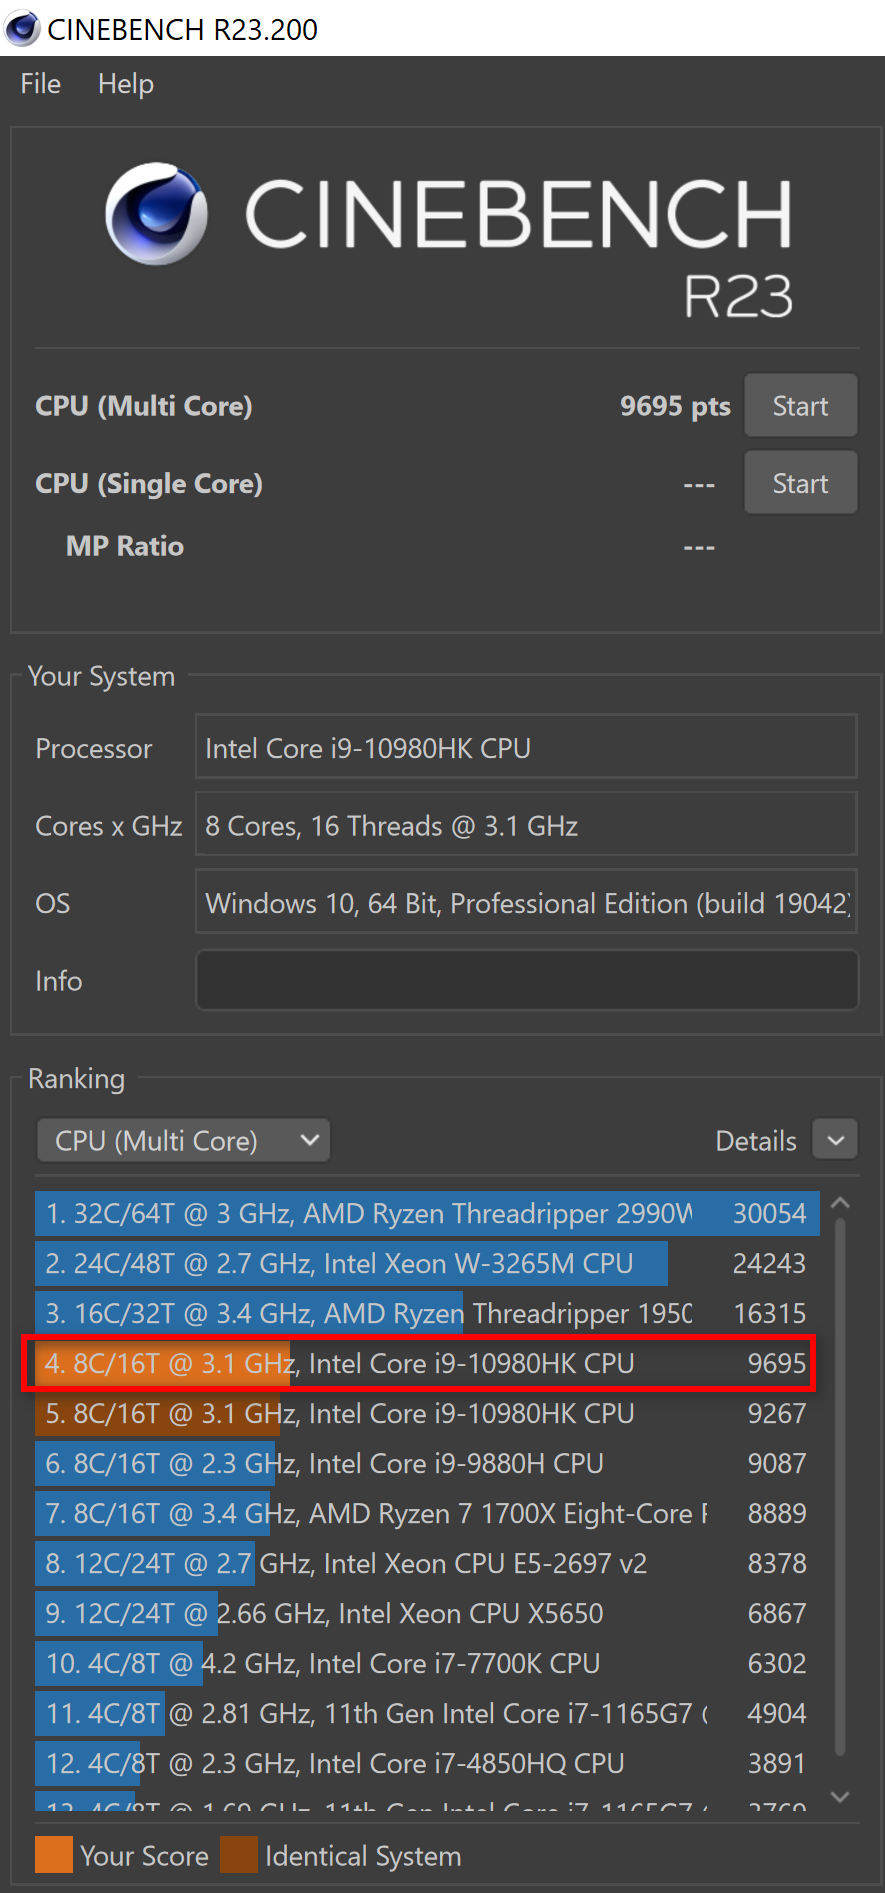Click the Cinebench sphere logo
The image size is (885, 1893).
coord(157,213)
